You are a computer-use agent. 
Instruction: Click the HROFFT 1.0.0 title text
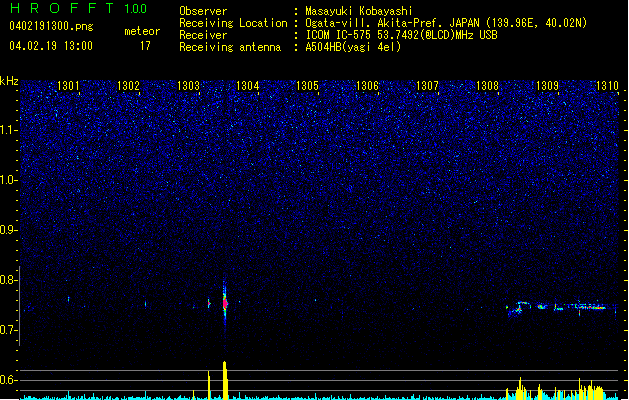78,8
